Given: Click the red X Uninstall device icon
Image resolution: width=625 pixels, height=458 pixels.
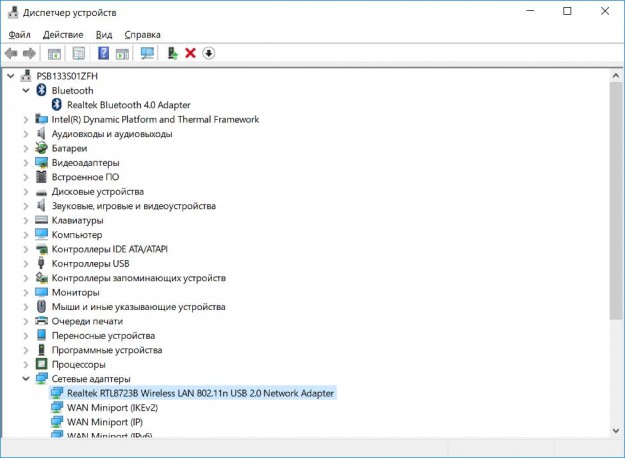Looking at the screenshot, I should coord(190,53).
